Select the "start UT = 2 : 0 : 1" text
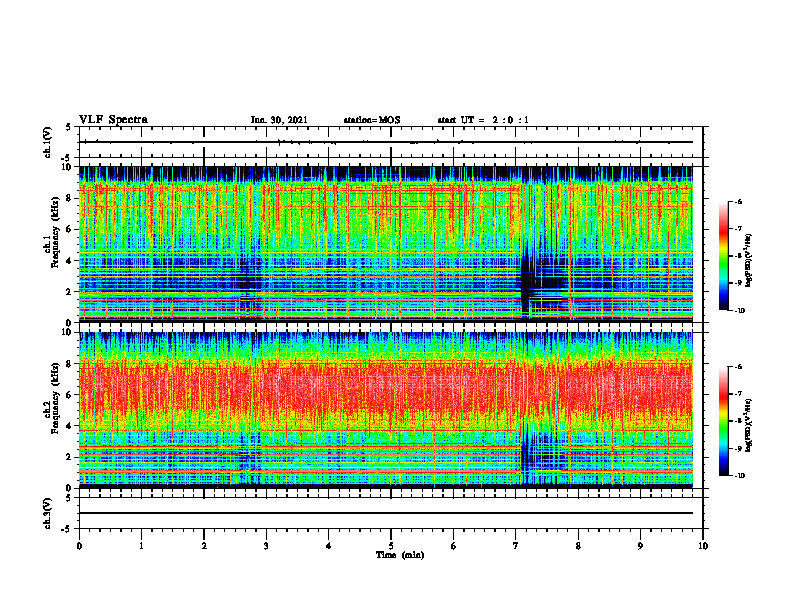The width and height of the screenshot is (792, 612). pos(483,120)
